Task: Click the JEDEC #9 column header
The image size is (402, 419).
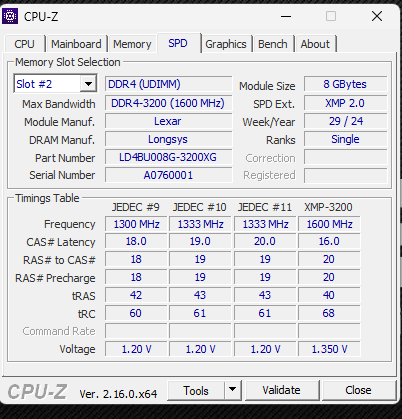Action: (136, 207)
